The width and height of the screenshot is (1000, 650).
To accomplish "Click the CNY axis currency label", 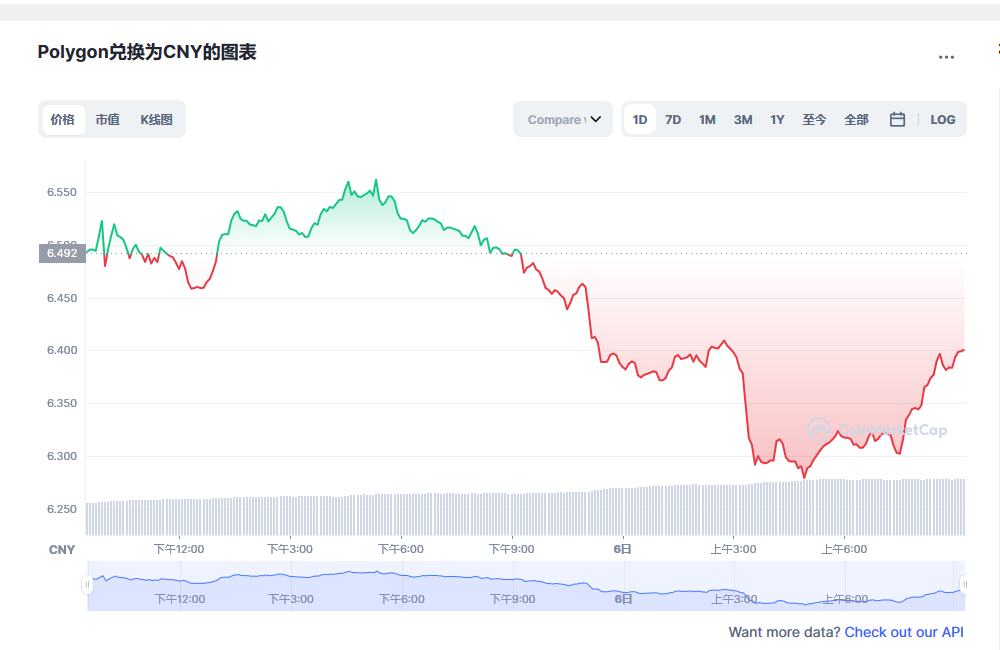I will (x=62, y=550).
